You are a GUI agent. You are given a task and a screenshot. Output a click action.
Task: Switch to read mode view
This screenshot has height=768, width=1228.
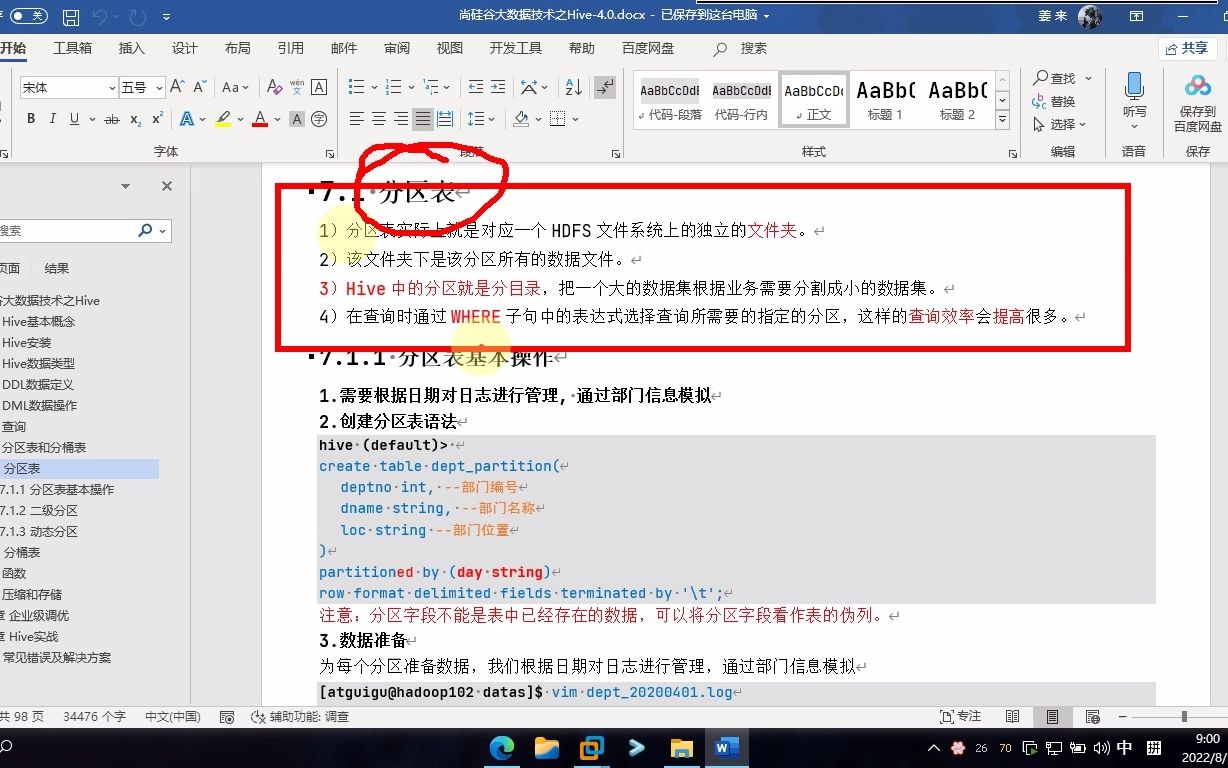point(1013,717)
